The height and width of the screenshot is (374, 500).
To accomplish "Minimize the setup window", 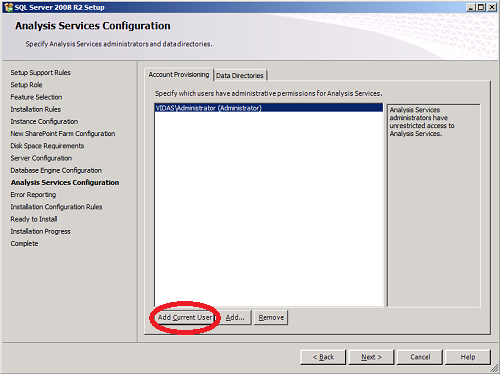I will [471, 7].
